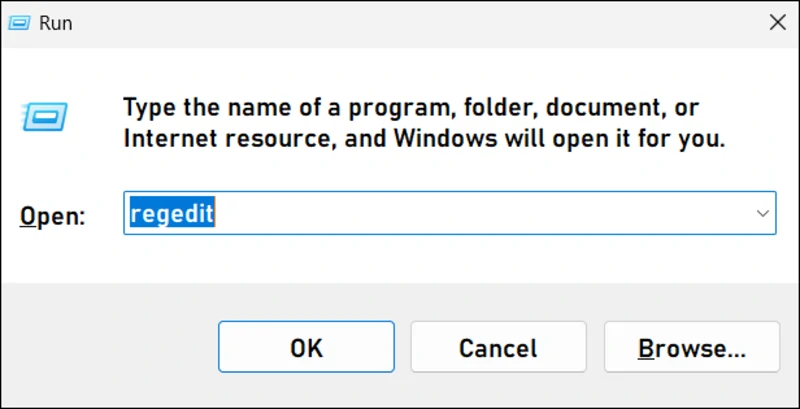Dismiss the dialog with Cancel
This screenshot has width=800, height=409.
497,347
